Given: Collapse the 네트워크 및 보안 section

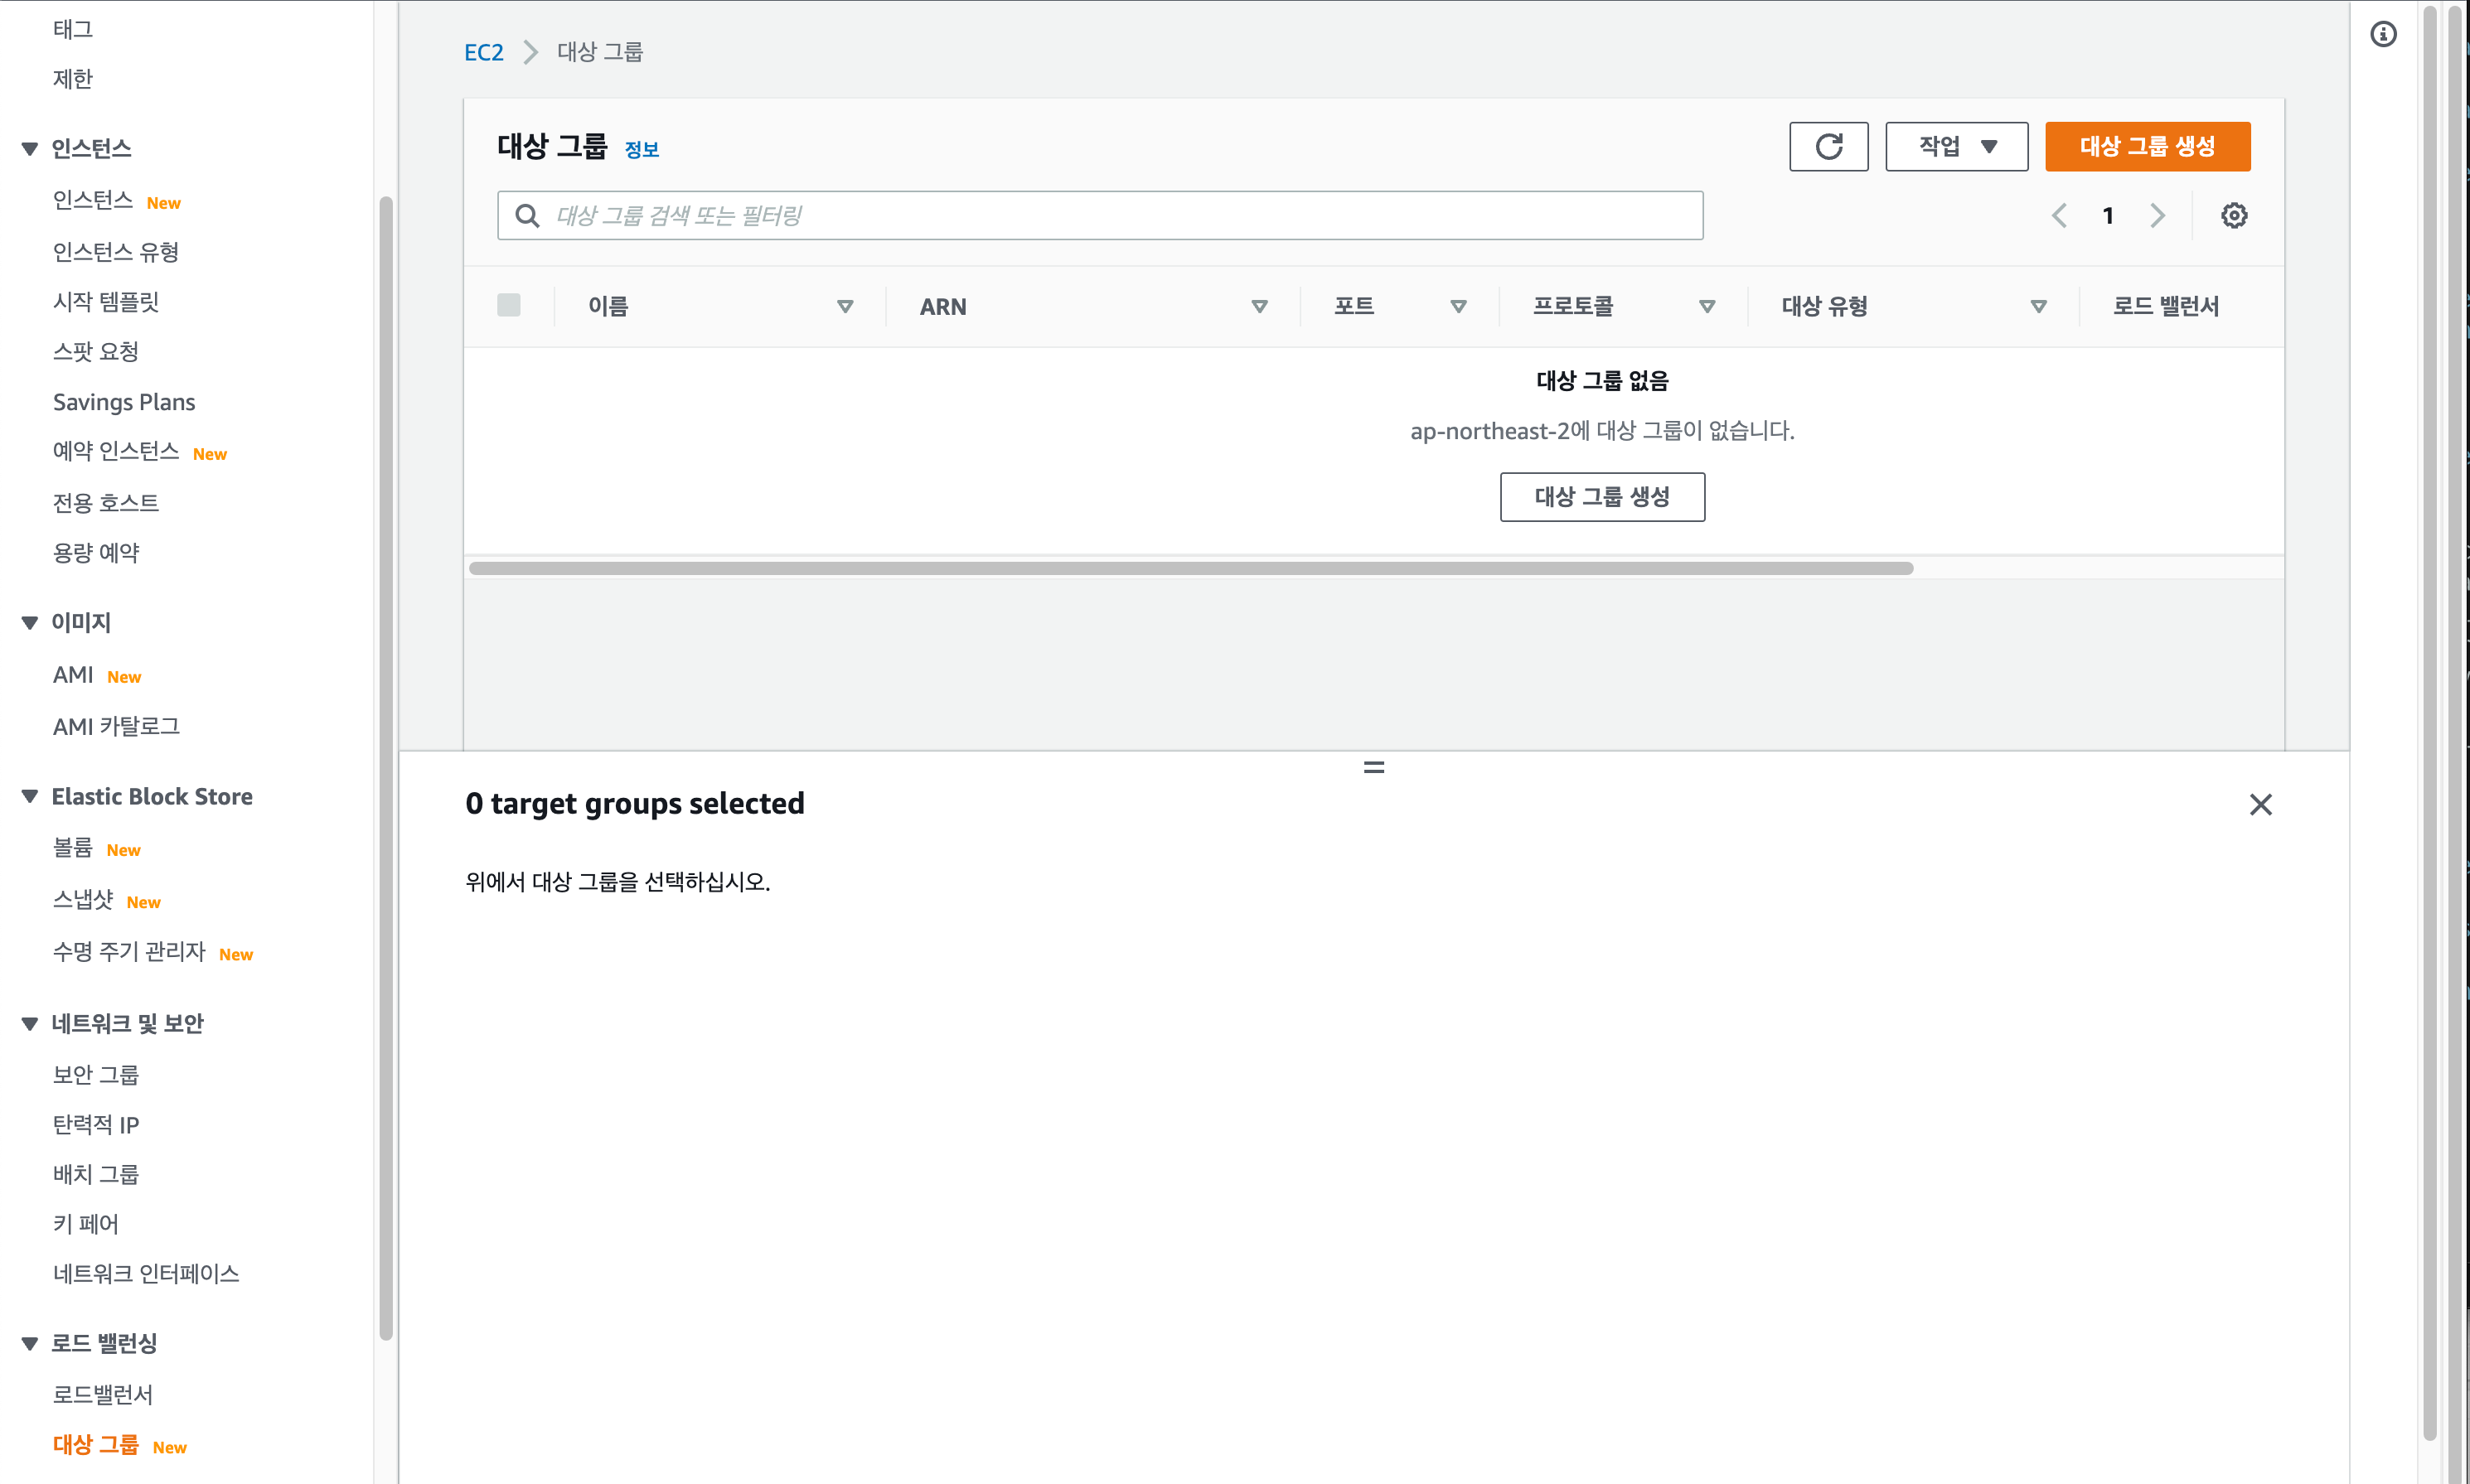Looking at the screenshot, I should click(x=30, y=1023).
